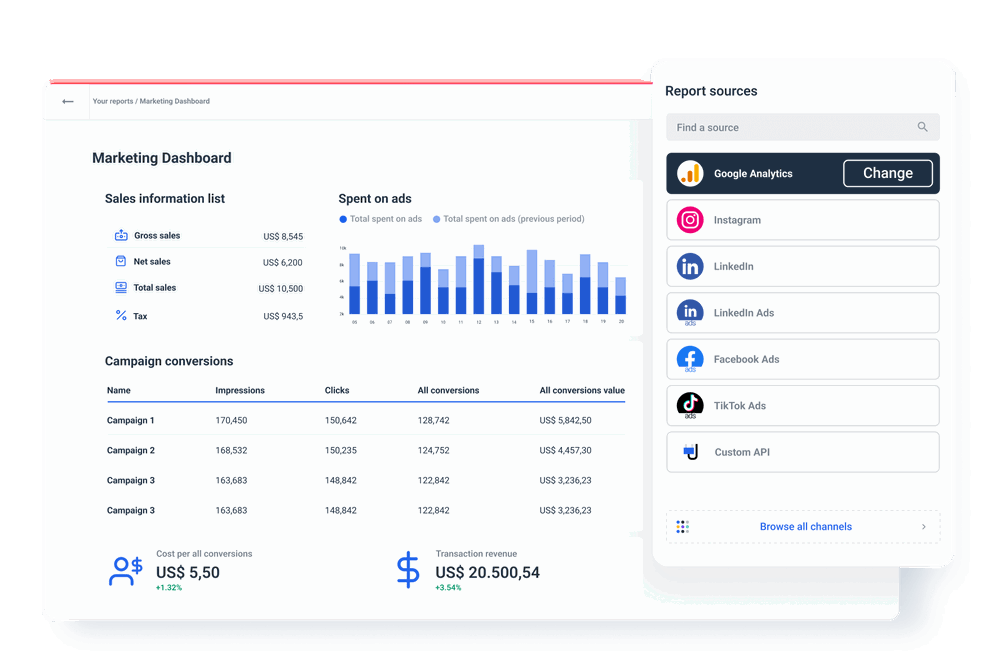
Task: Select the Custom API icon
Action: pyautogui.click(x=690, y=452)
